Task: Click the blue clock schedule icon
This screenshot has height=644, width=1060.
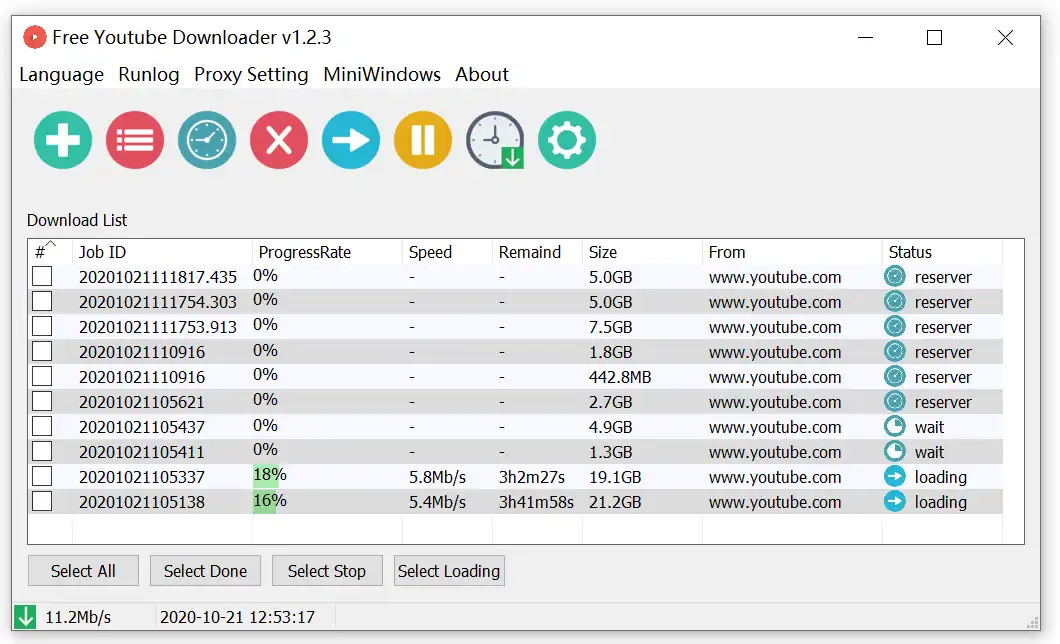Action: point(207,140)
